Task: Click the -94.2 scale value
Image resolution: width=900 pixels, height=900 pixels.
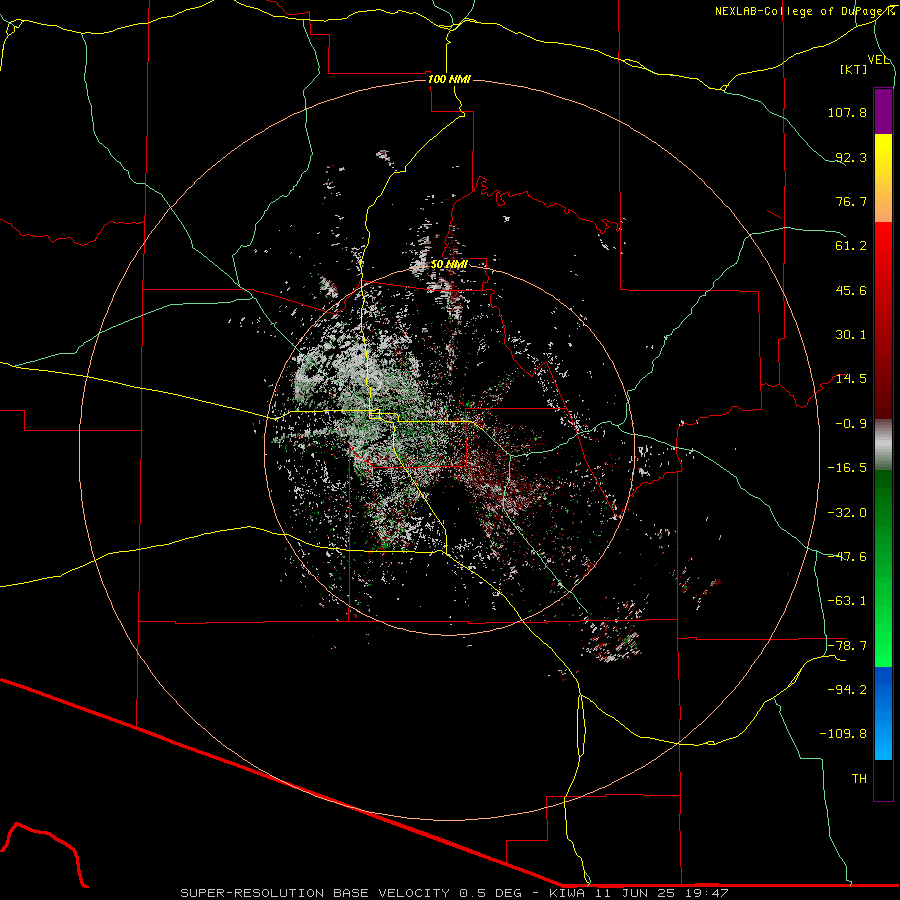Action: [847, 690]
